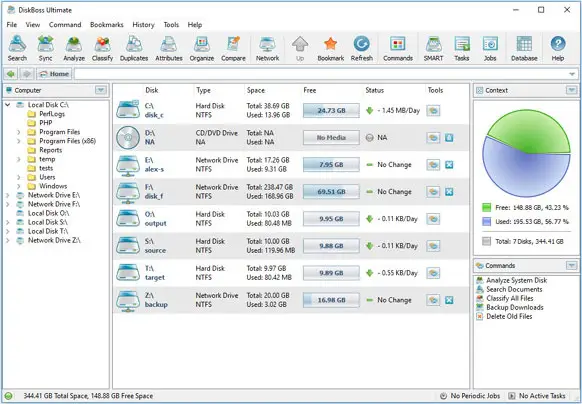Click the Organize toolbar icon
Viewport: 582px width, 404px height.
(202, 49)
